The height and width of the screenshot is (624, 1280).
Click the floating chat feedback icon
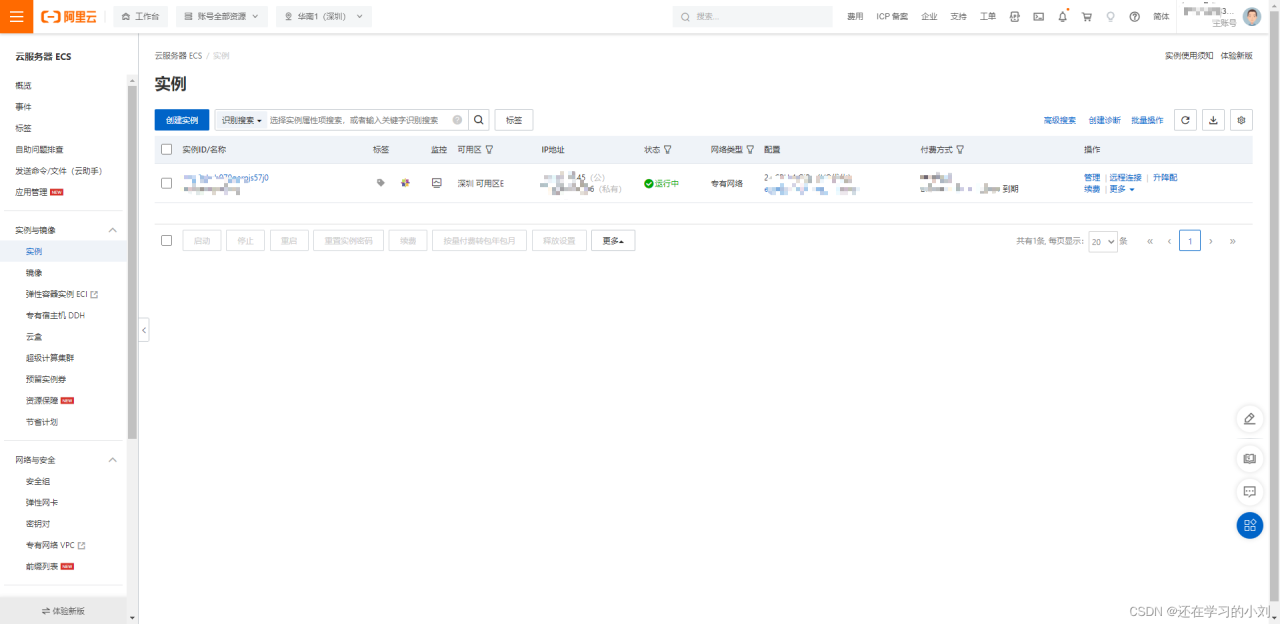click(x=1249, y=491)
